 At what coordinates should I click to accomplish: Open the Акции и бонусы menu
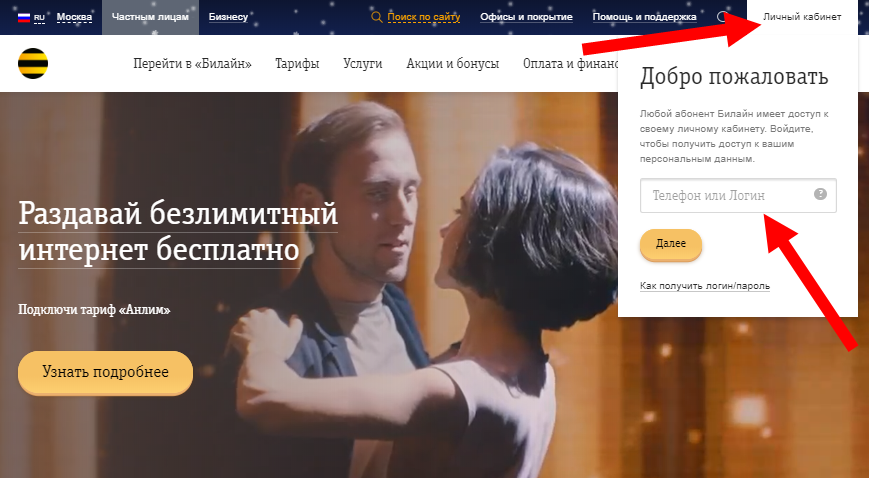pyautogui.click(x=453, y=64)
